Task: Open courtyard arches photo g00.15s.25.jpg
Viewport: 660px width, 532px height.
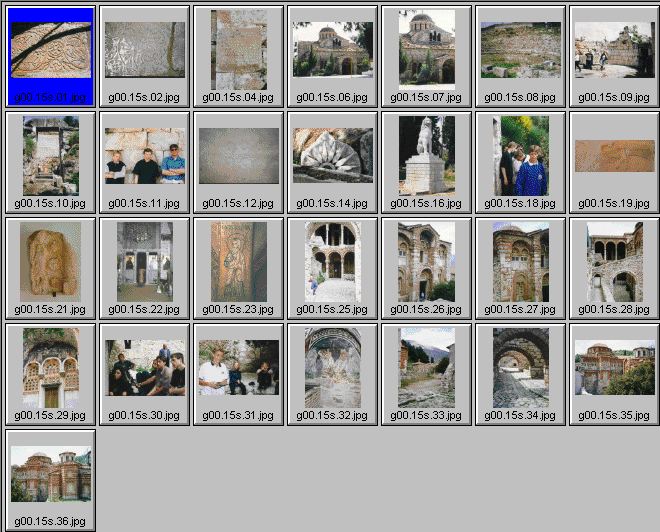Action: point(332,262)
